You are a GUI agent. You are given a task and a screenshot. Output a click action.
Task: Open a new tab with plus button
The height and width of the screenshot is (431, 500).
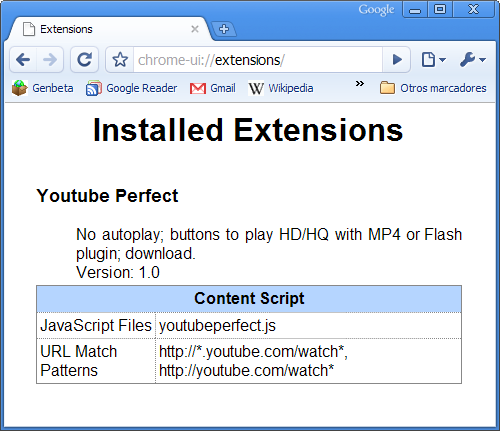pyautogui.click(x=224, y=29)
